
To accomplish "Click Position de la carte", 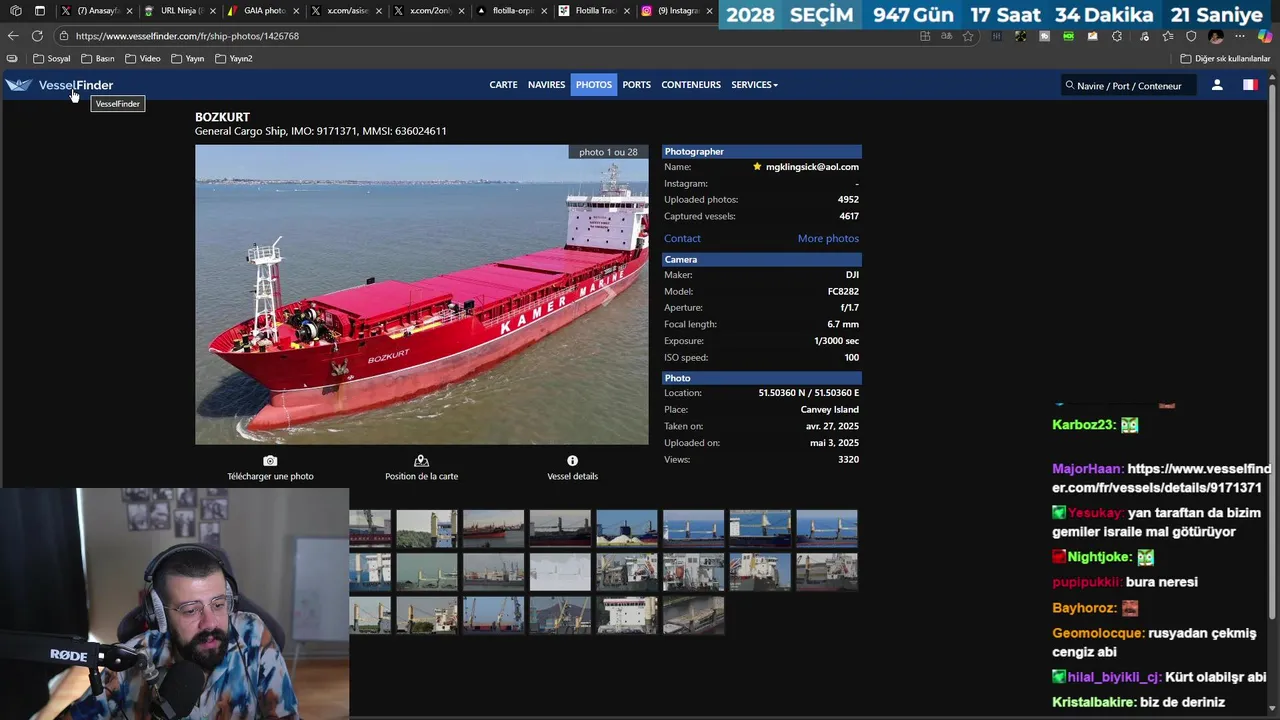I will [421, 476].
